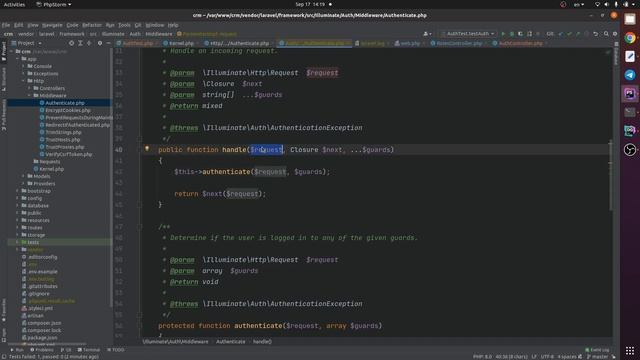Collapse the Middleware folder
The height and width of the screenshot is (360, 640).
29,96
